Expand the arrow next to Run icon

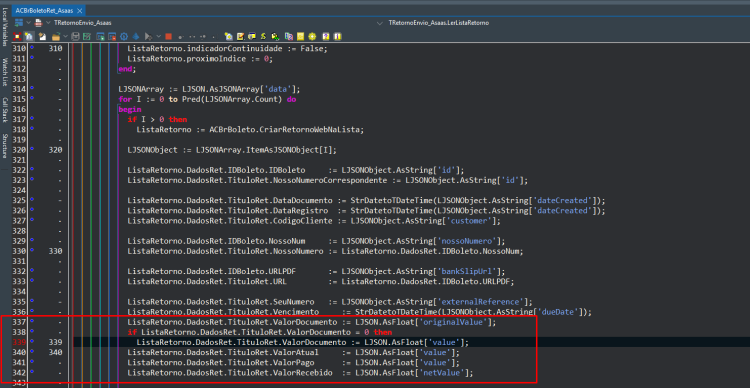pos(158,36)
